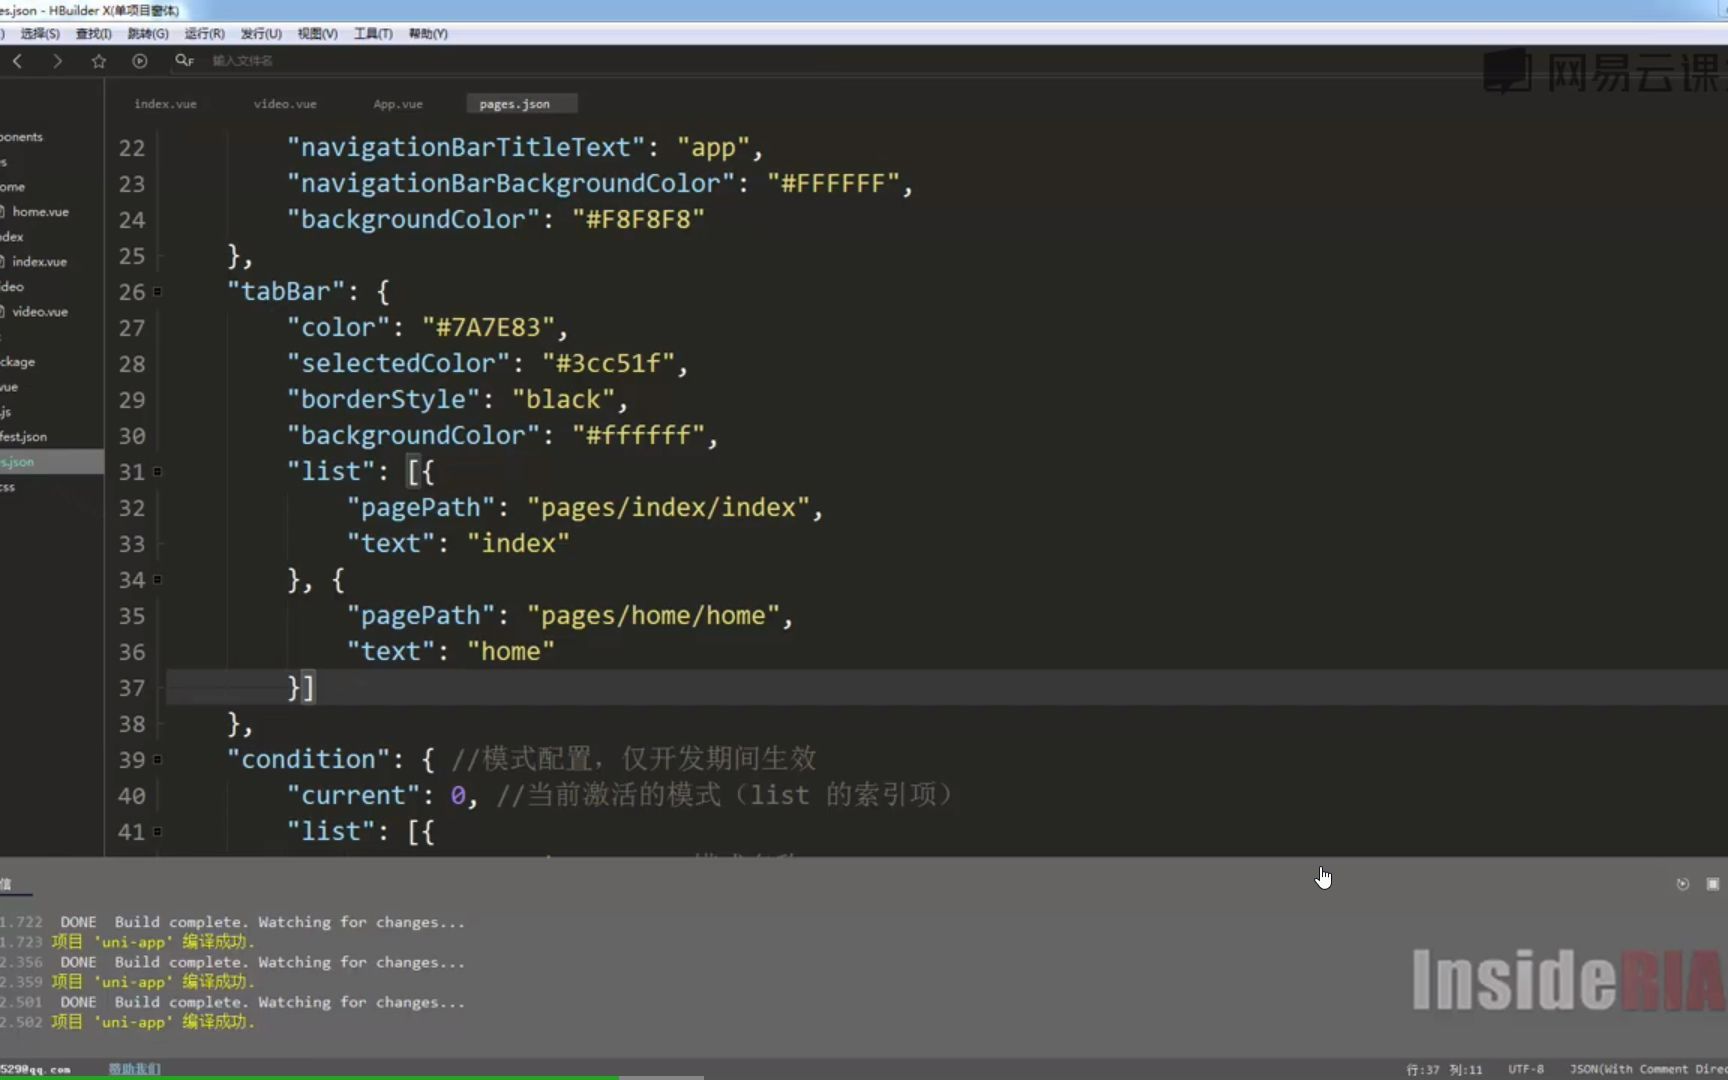Place cursor after }] on line 37
The height and width of the screenshot is (1080, 1728).
click(317, 688)
